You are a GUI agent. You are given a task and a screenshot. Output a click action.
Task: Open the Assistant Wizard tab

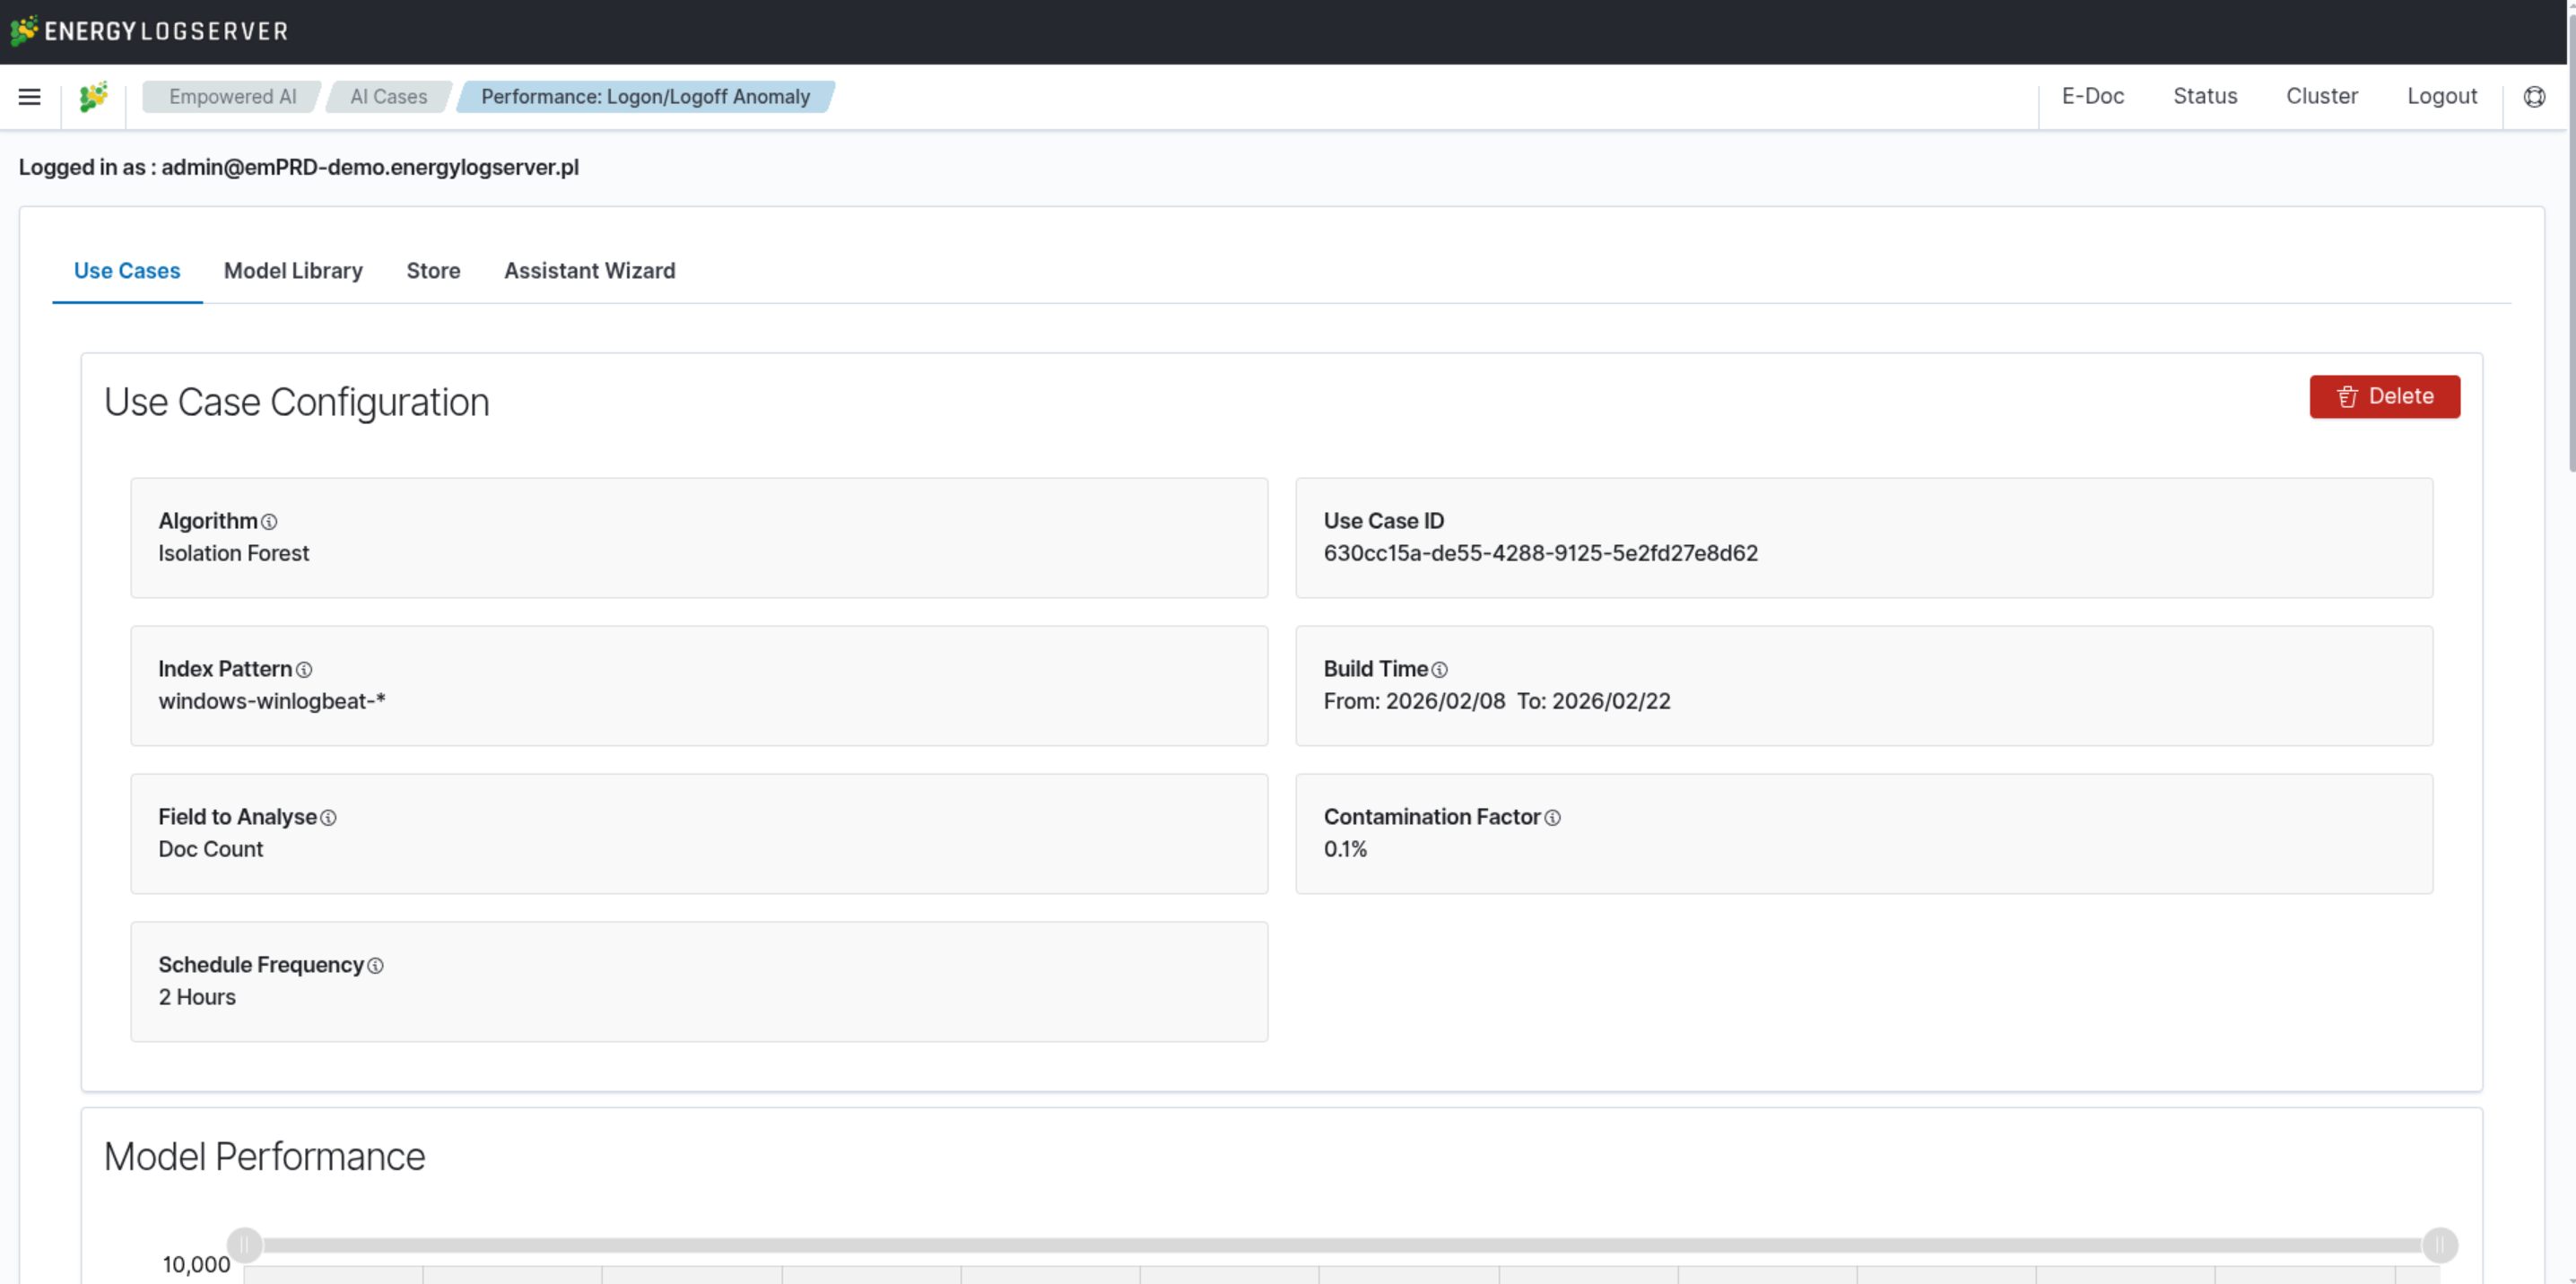pyautogui.click(x=589, y=271)
